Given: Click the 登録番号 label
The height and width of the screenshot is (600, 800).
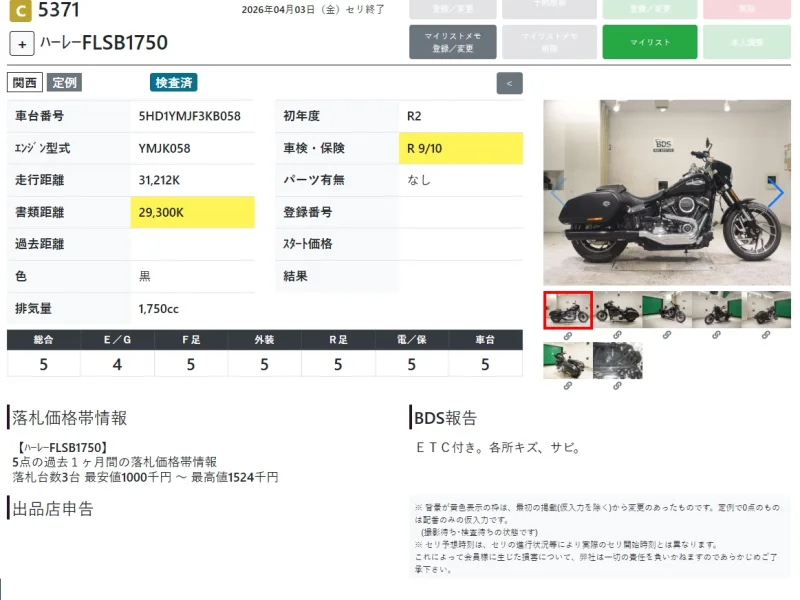Looking at the screenshot, I should coord(308,212).
